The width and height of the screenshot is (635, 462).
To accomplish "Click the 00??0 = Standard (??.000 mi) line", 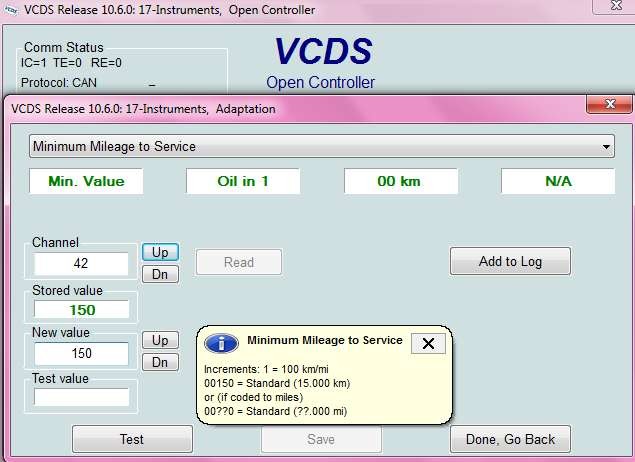I will 275,411.
